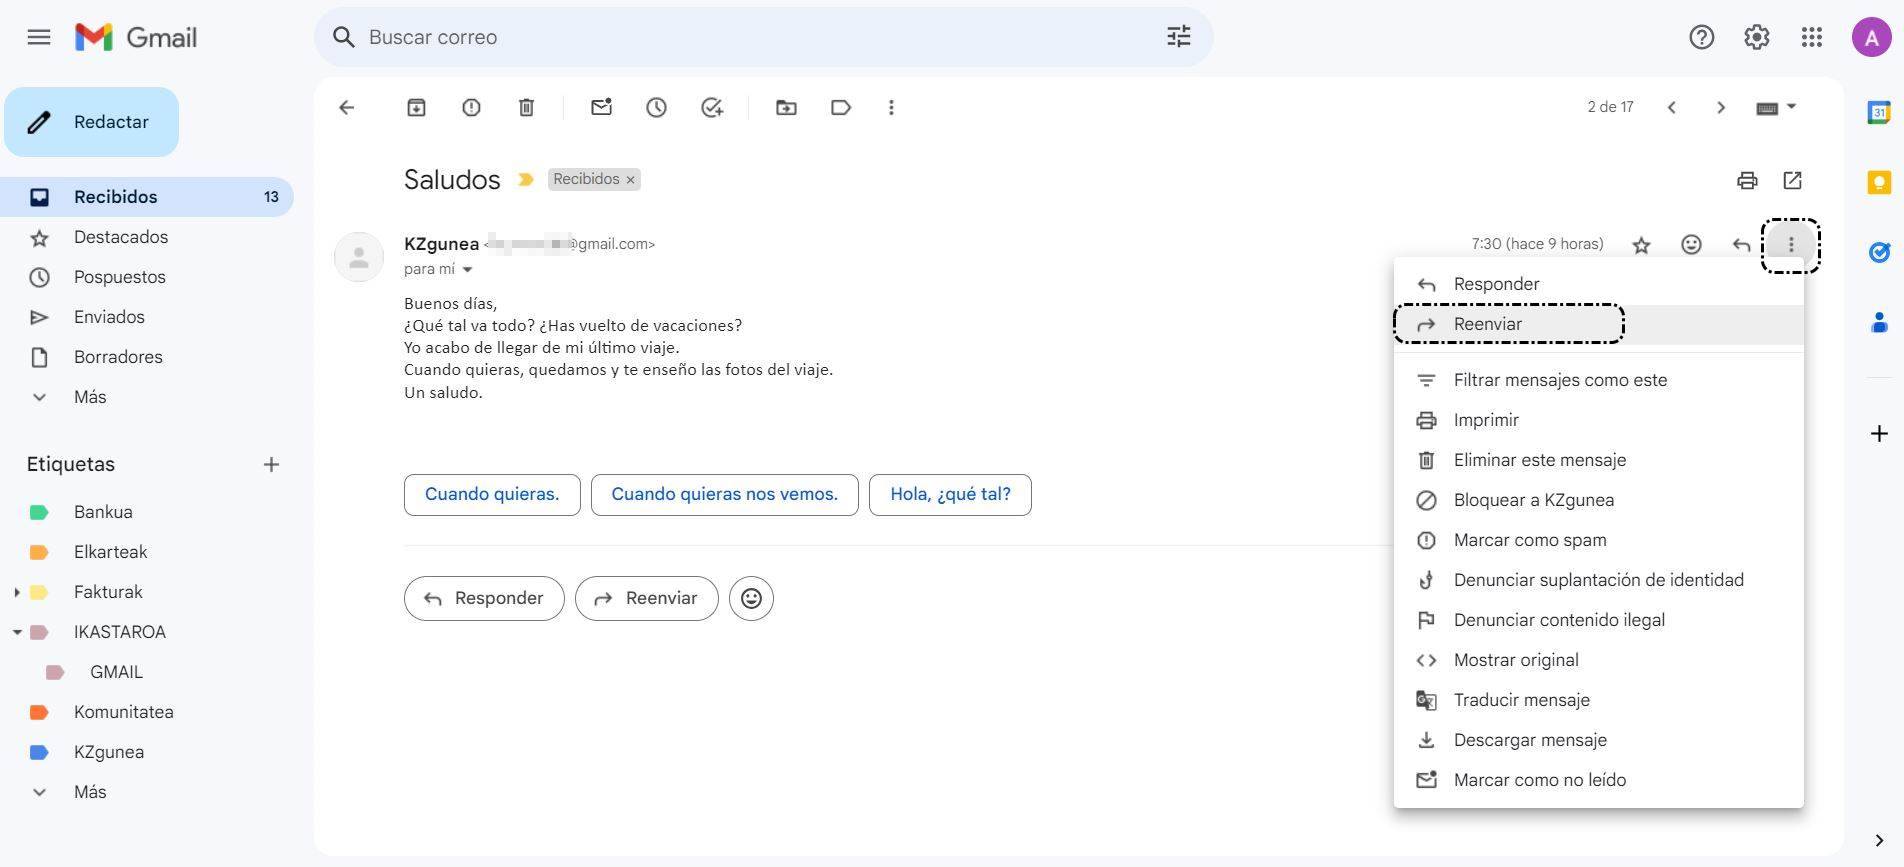Choose Marcar como no leído
The image size is (1904, 867).
pyautogui.click(x=1599, y=780)
